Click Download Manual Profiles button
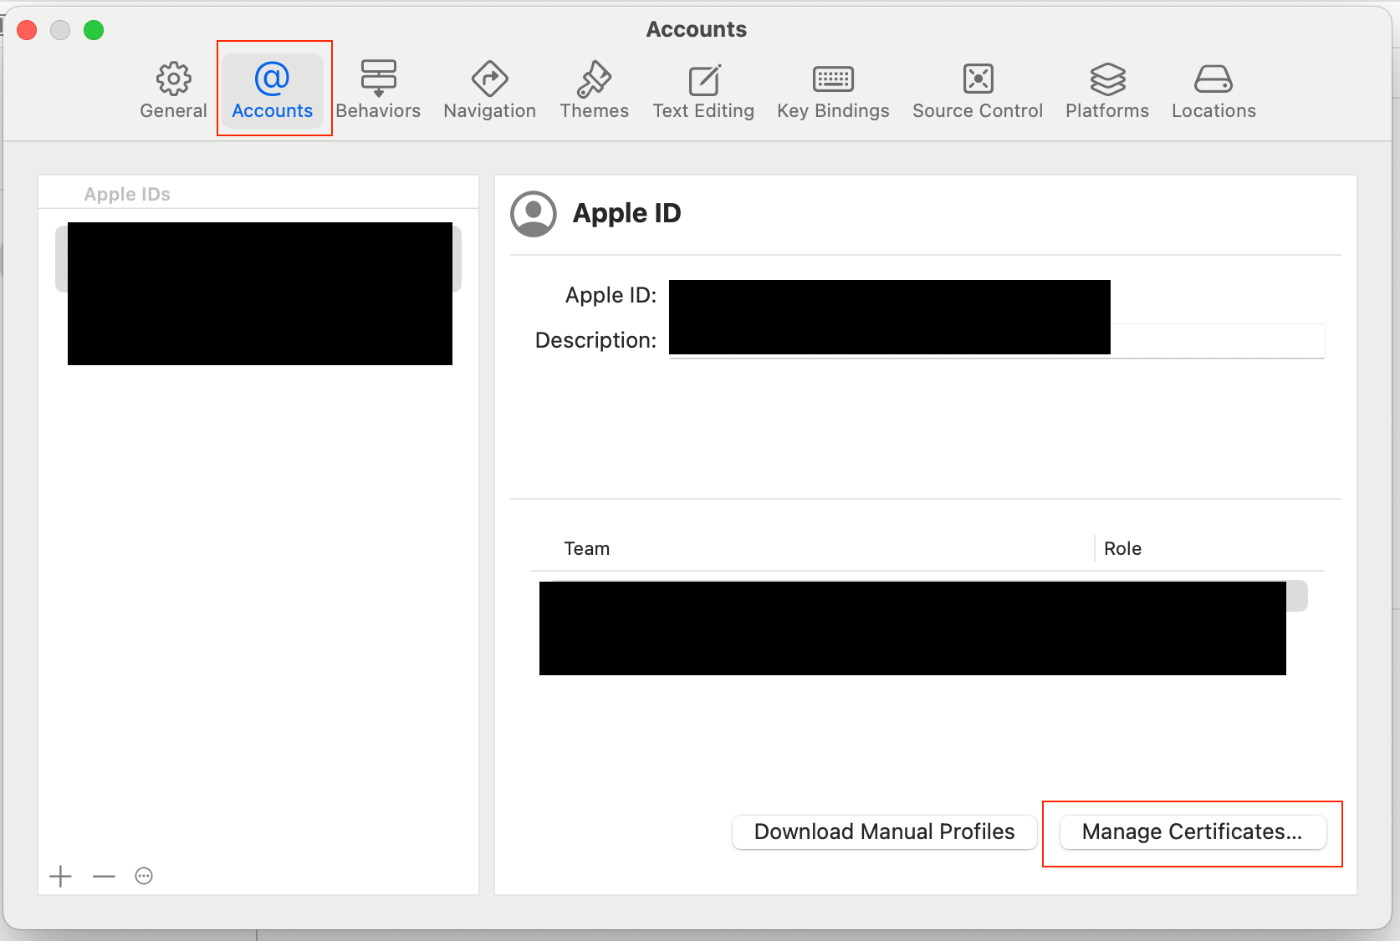 [x=884, y=832]
